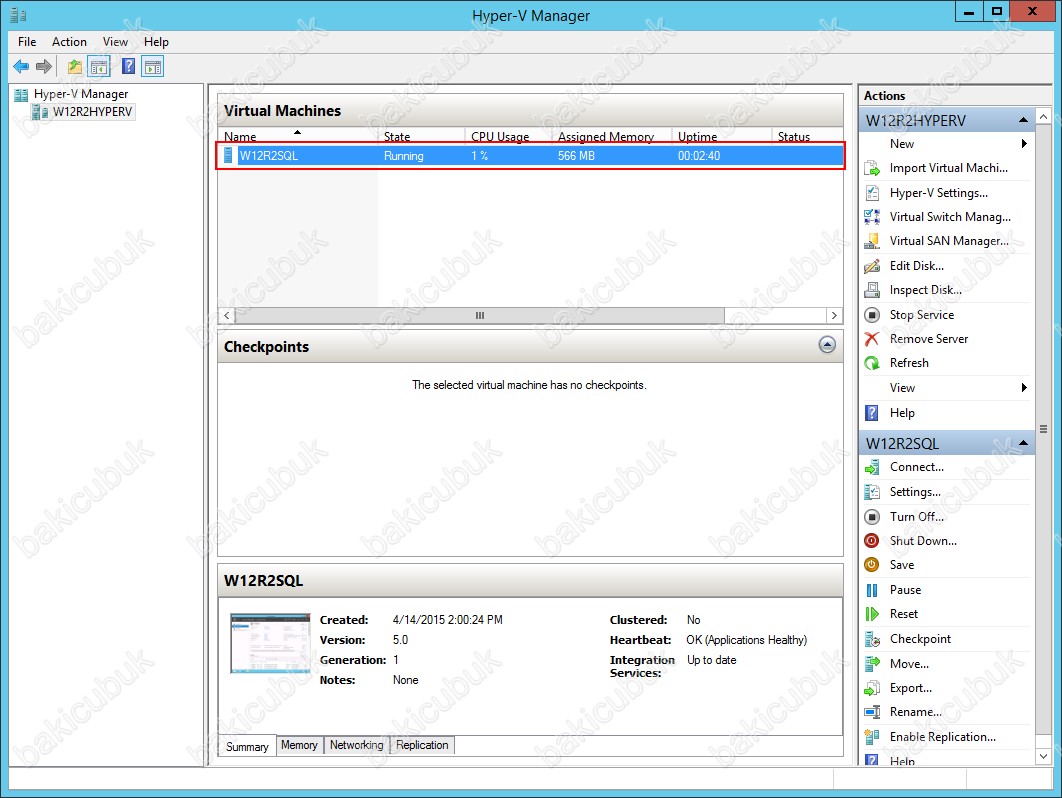Sort virtual machines by Name column

coord(298,136)
